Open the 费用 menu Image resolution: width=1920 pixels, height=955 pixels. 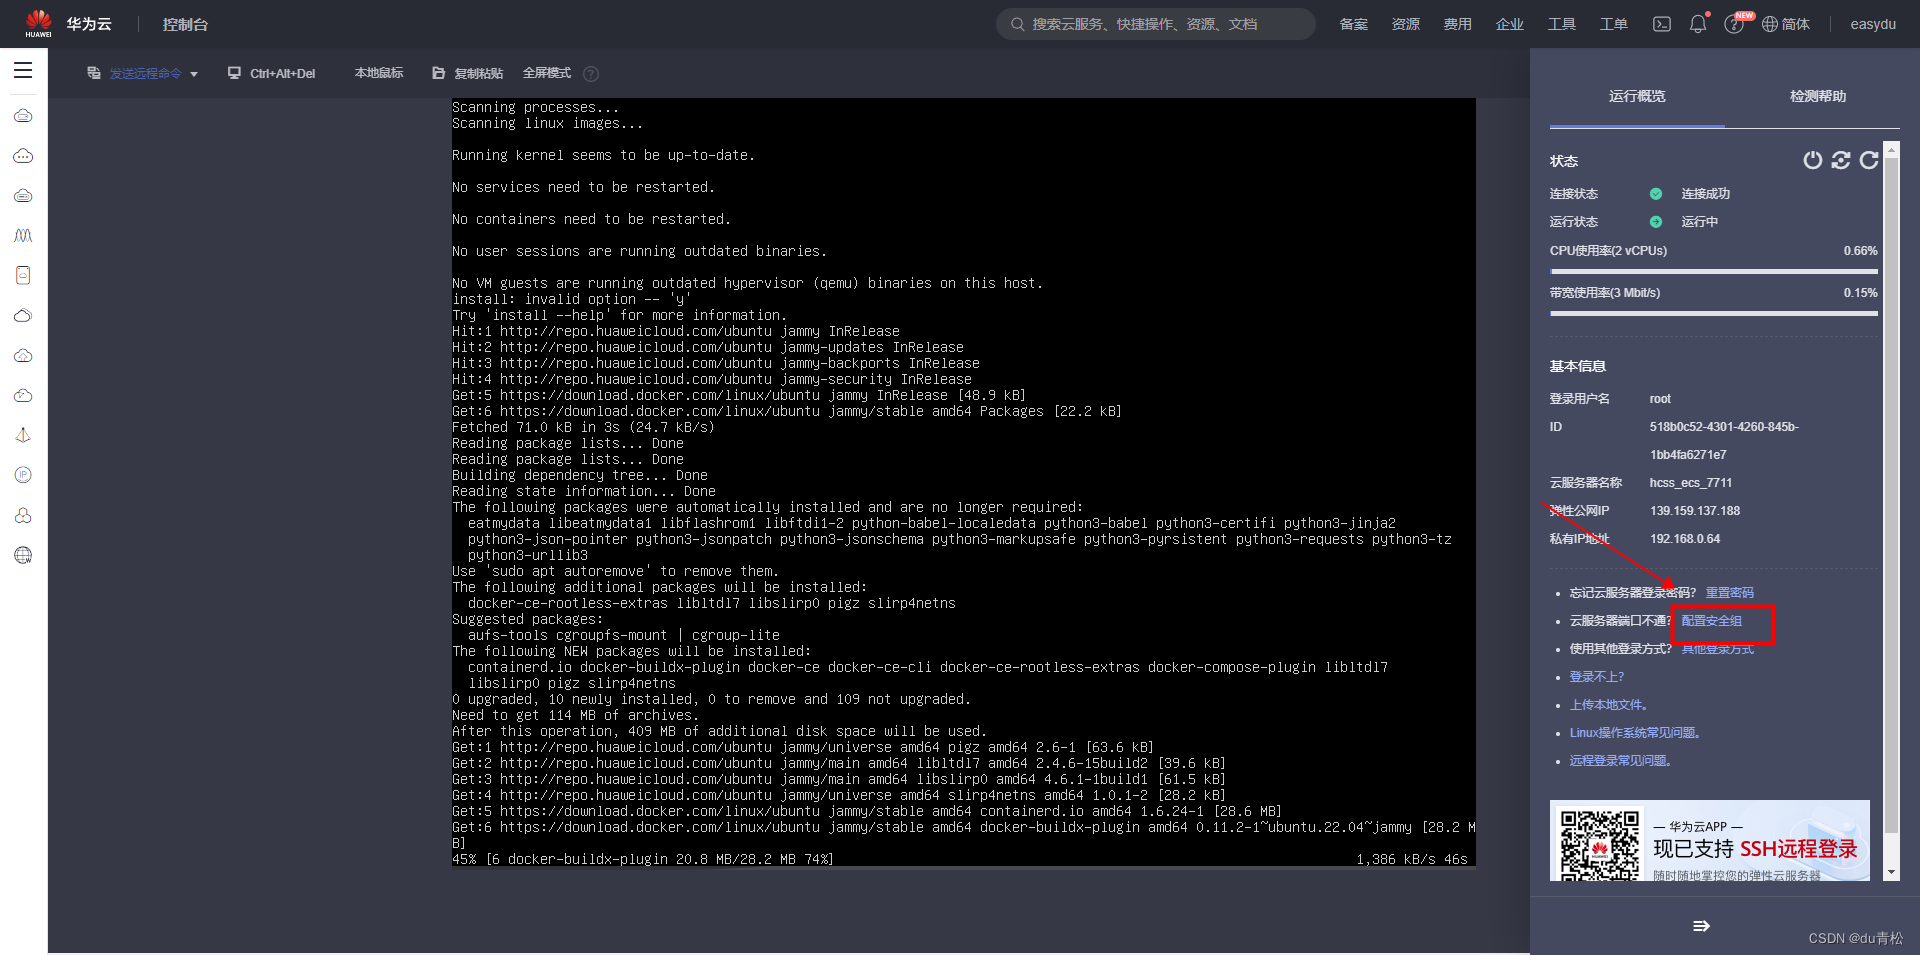pos(1458,24)
